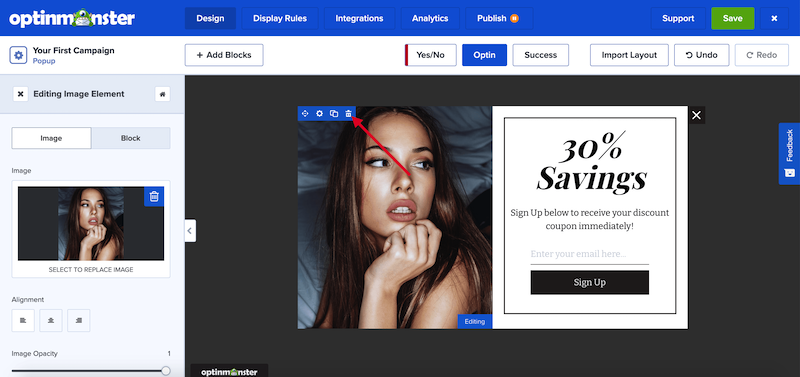Click the OptinMonster logo in header
The width and height of the screenshot is (800, 377).
point(72,18)
